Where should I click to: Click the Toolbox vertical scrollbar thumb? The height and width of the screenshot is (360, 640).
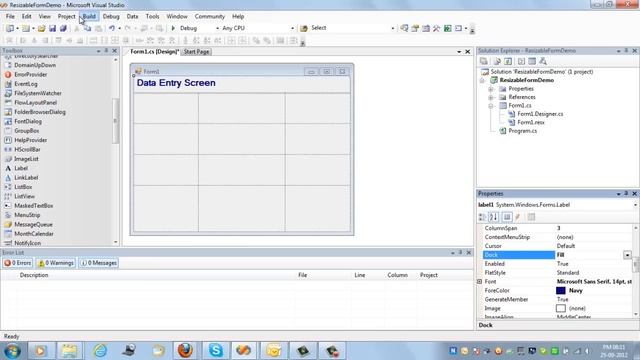coord(116,121)
